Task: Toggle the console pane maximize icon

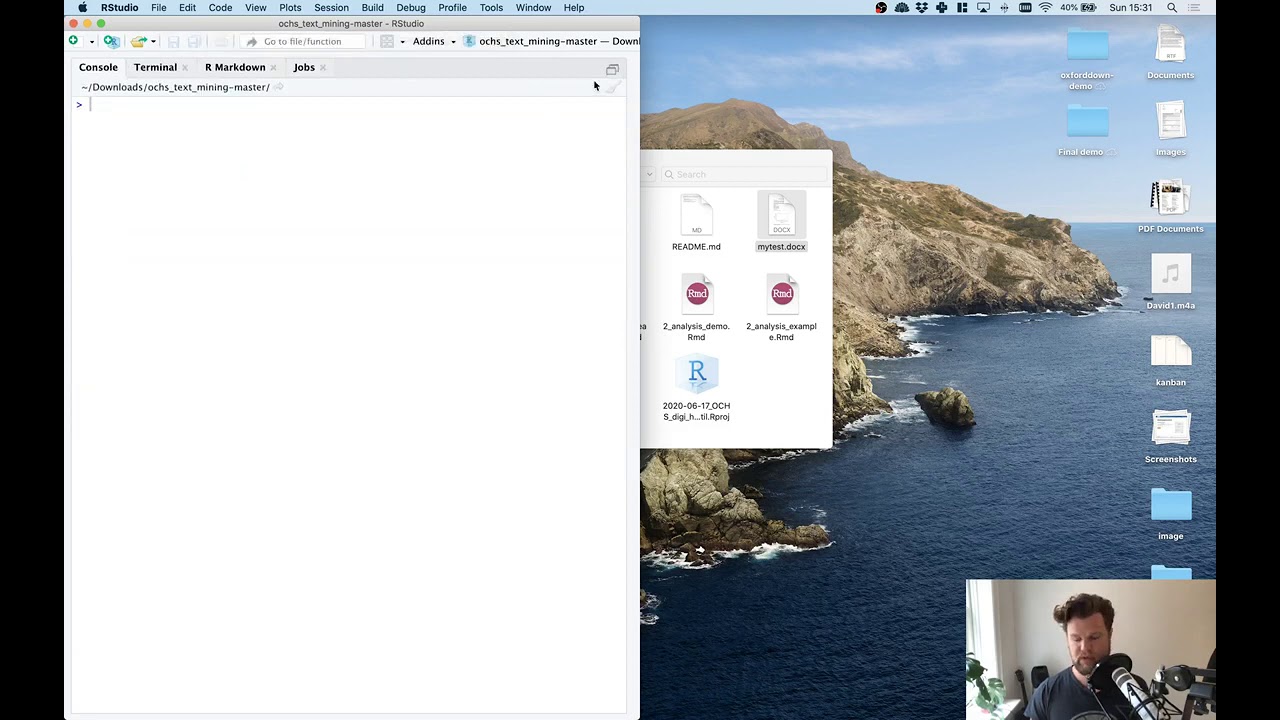Action: point(612,69)
